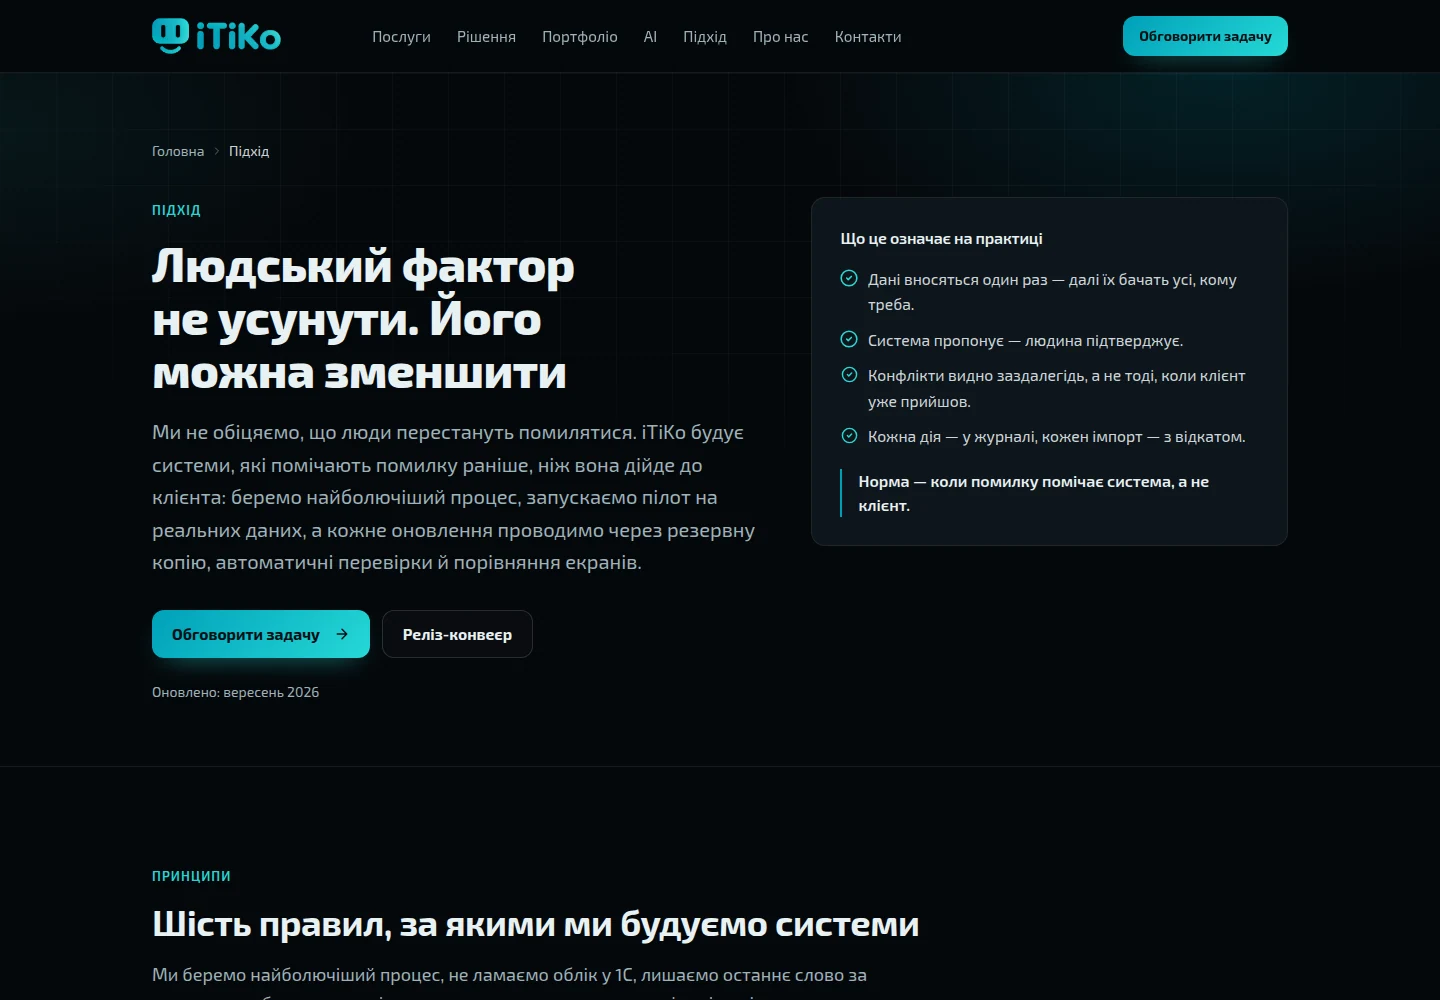
Task: Click the "ПІДХІД" section label
Action: (x=176, y=210)
